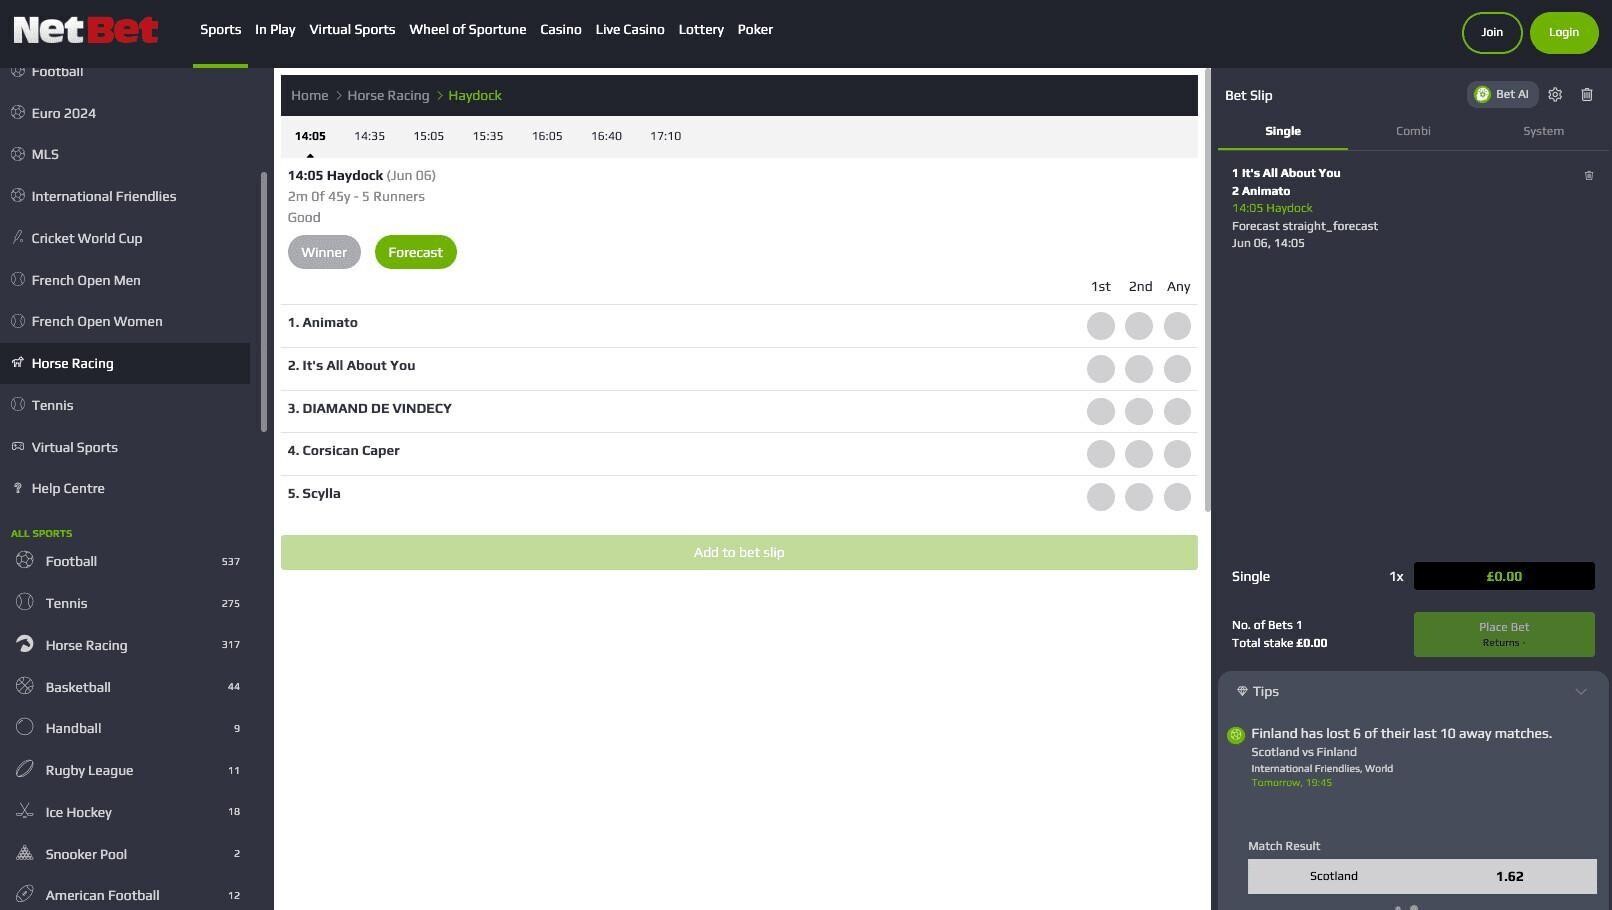Select the Forecast bet type button

[415, 252]
